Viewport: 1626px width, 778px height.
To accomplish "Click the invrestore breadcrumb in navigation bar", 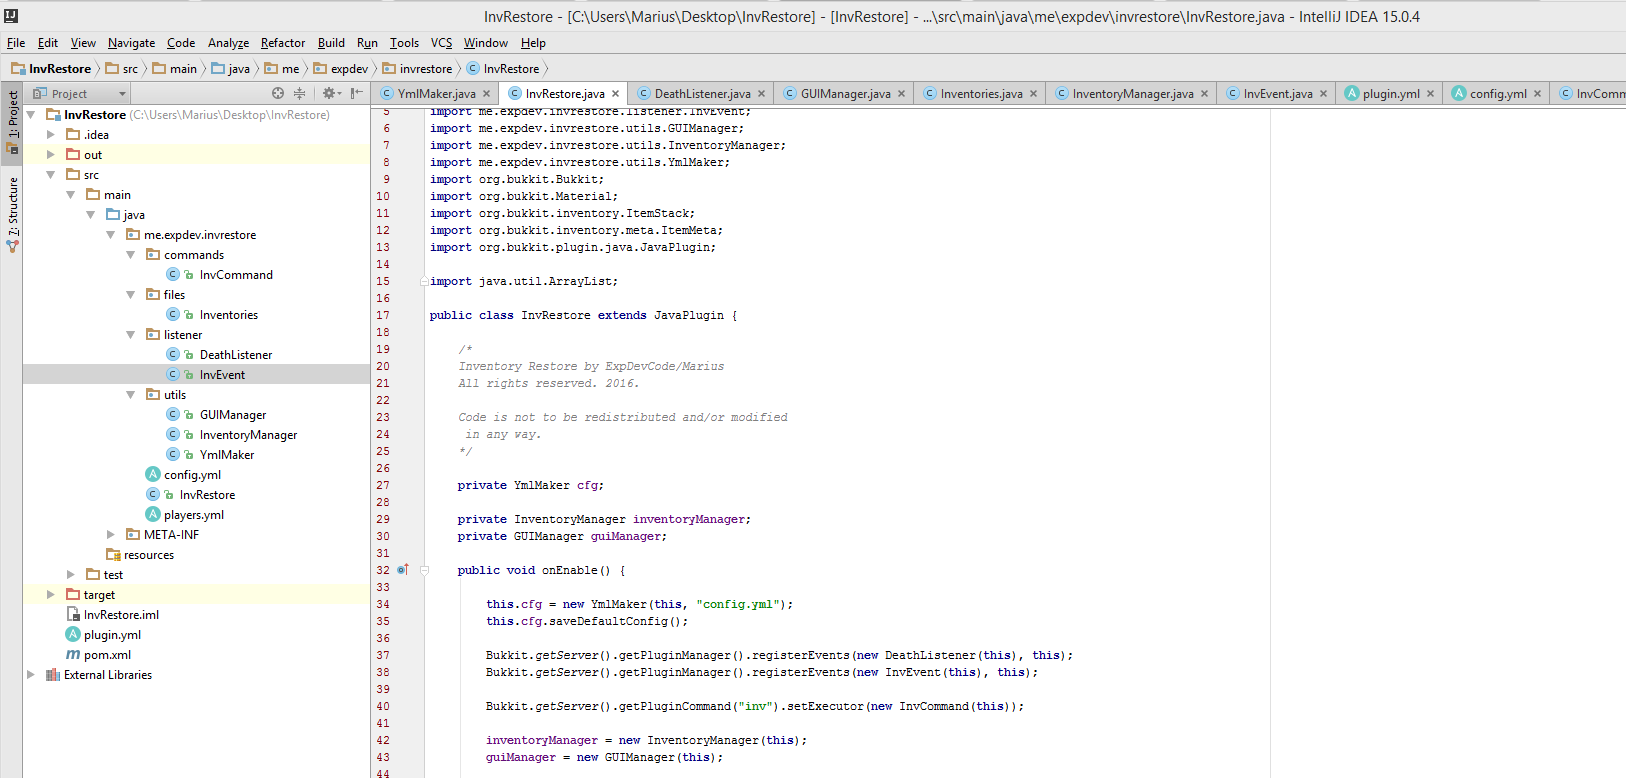I will 417,69.
